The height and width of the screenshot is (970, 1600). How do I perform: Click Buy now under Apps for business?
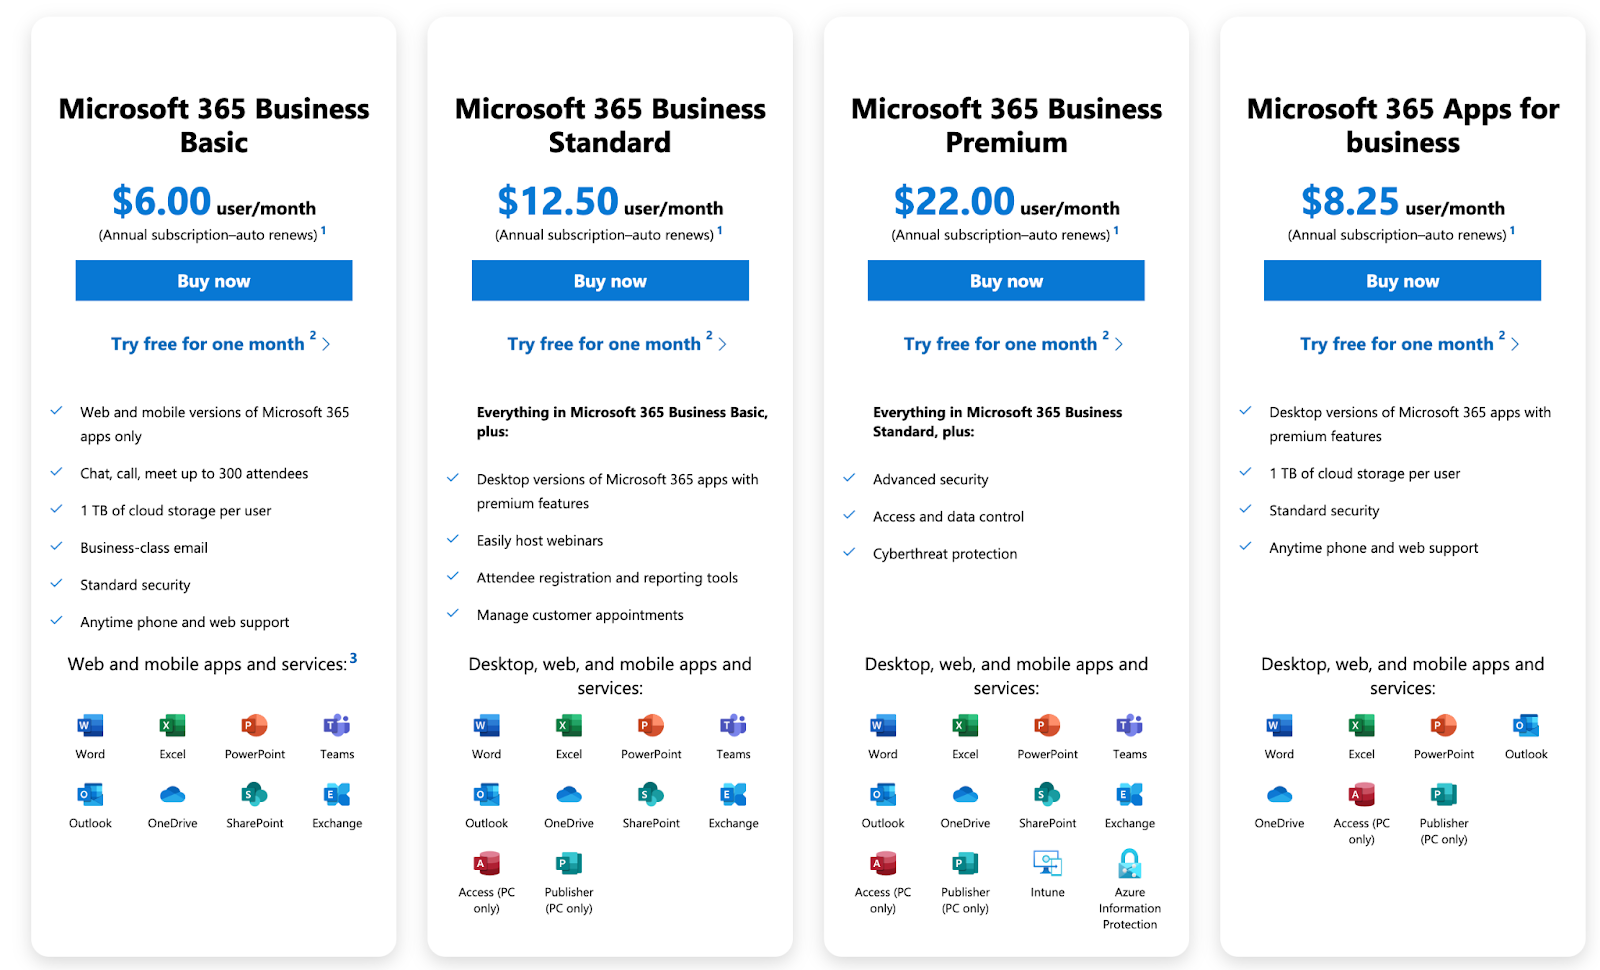coord(1401,280)
